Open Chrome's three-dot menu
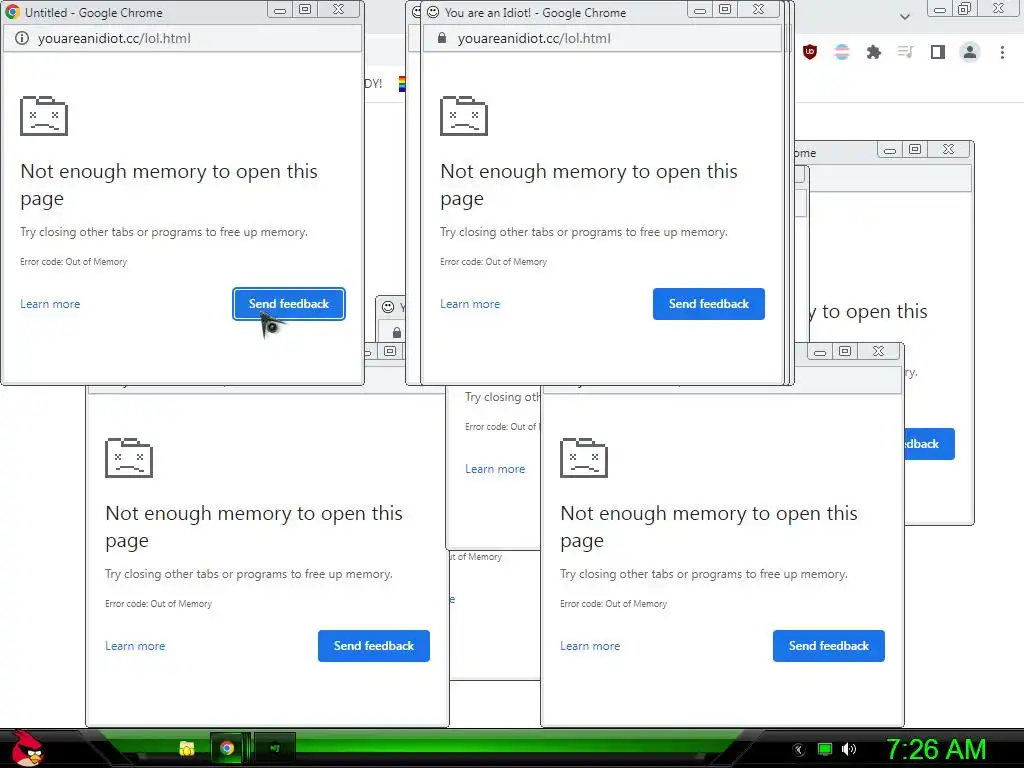Image resolution: width=1024 pixels, height=768 pixels. pyautogui.click(x=1002, y=52)
